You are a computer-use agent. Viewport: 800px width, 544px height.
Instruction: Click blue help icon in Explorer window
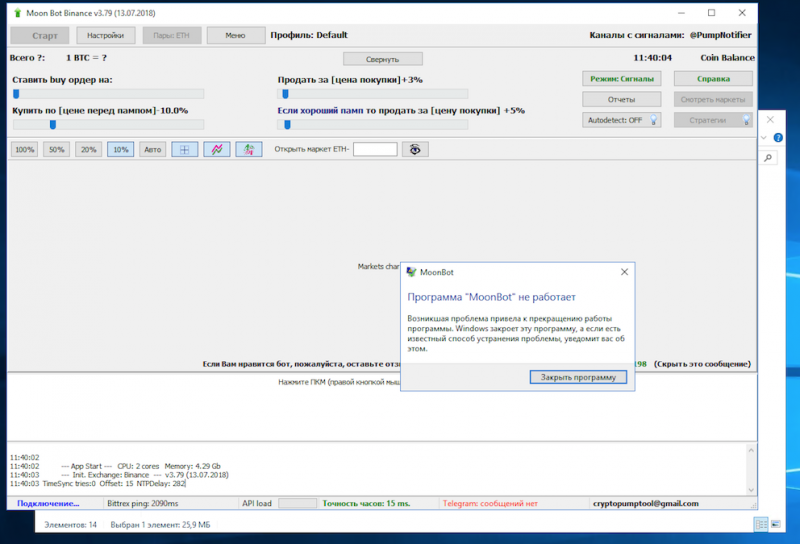(778, 137)
